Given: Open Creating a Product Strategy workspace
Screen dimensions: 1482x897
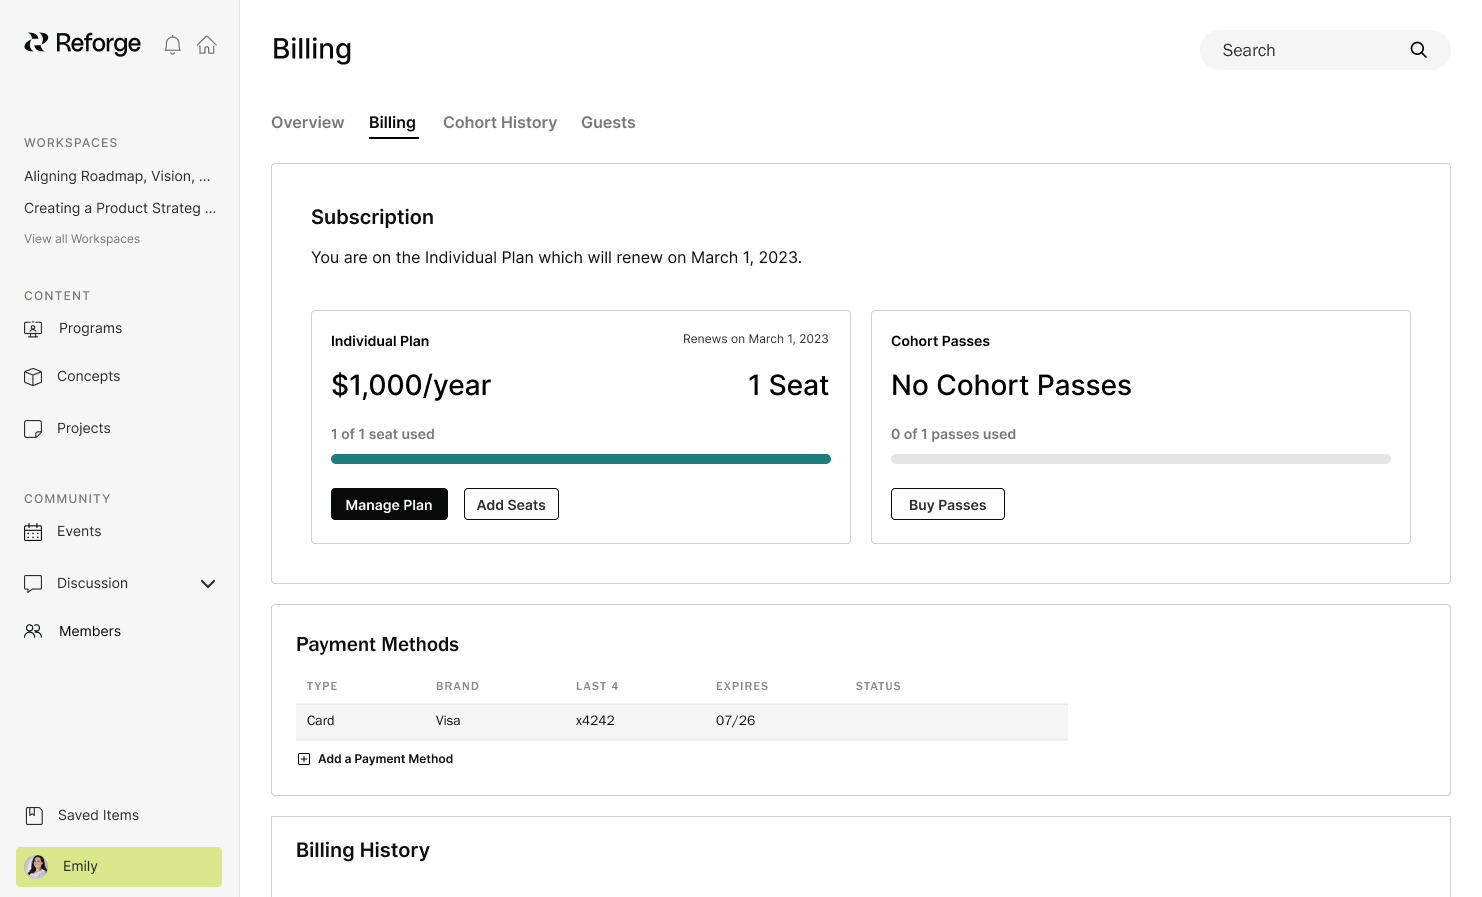Looking at the screenshot, I should (x=120, y=208).
